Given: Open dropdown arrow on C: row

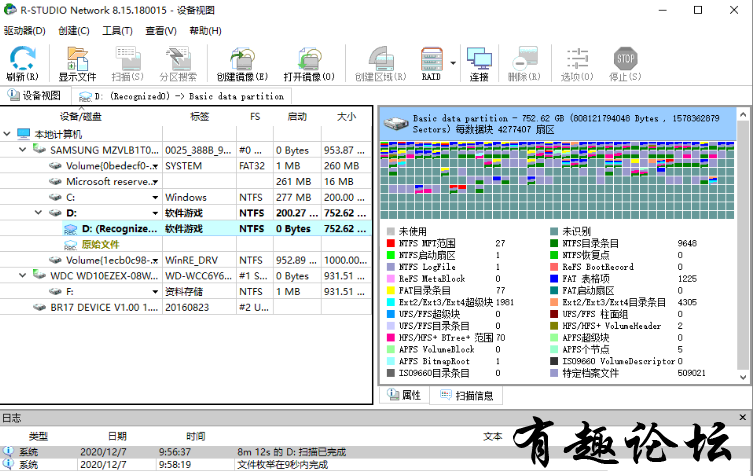Looking at the screenshot, I should pyautogui.click(x=155, y=197).
